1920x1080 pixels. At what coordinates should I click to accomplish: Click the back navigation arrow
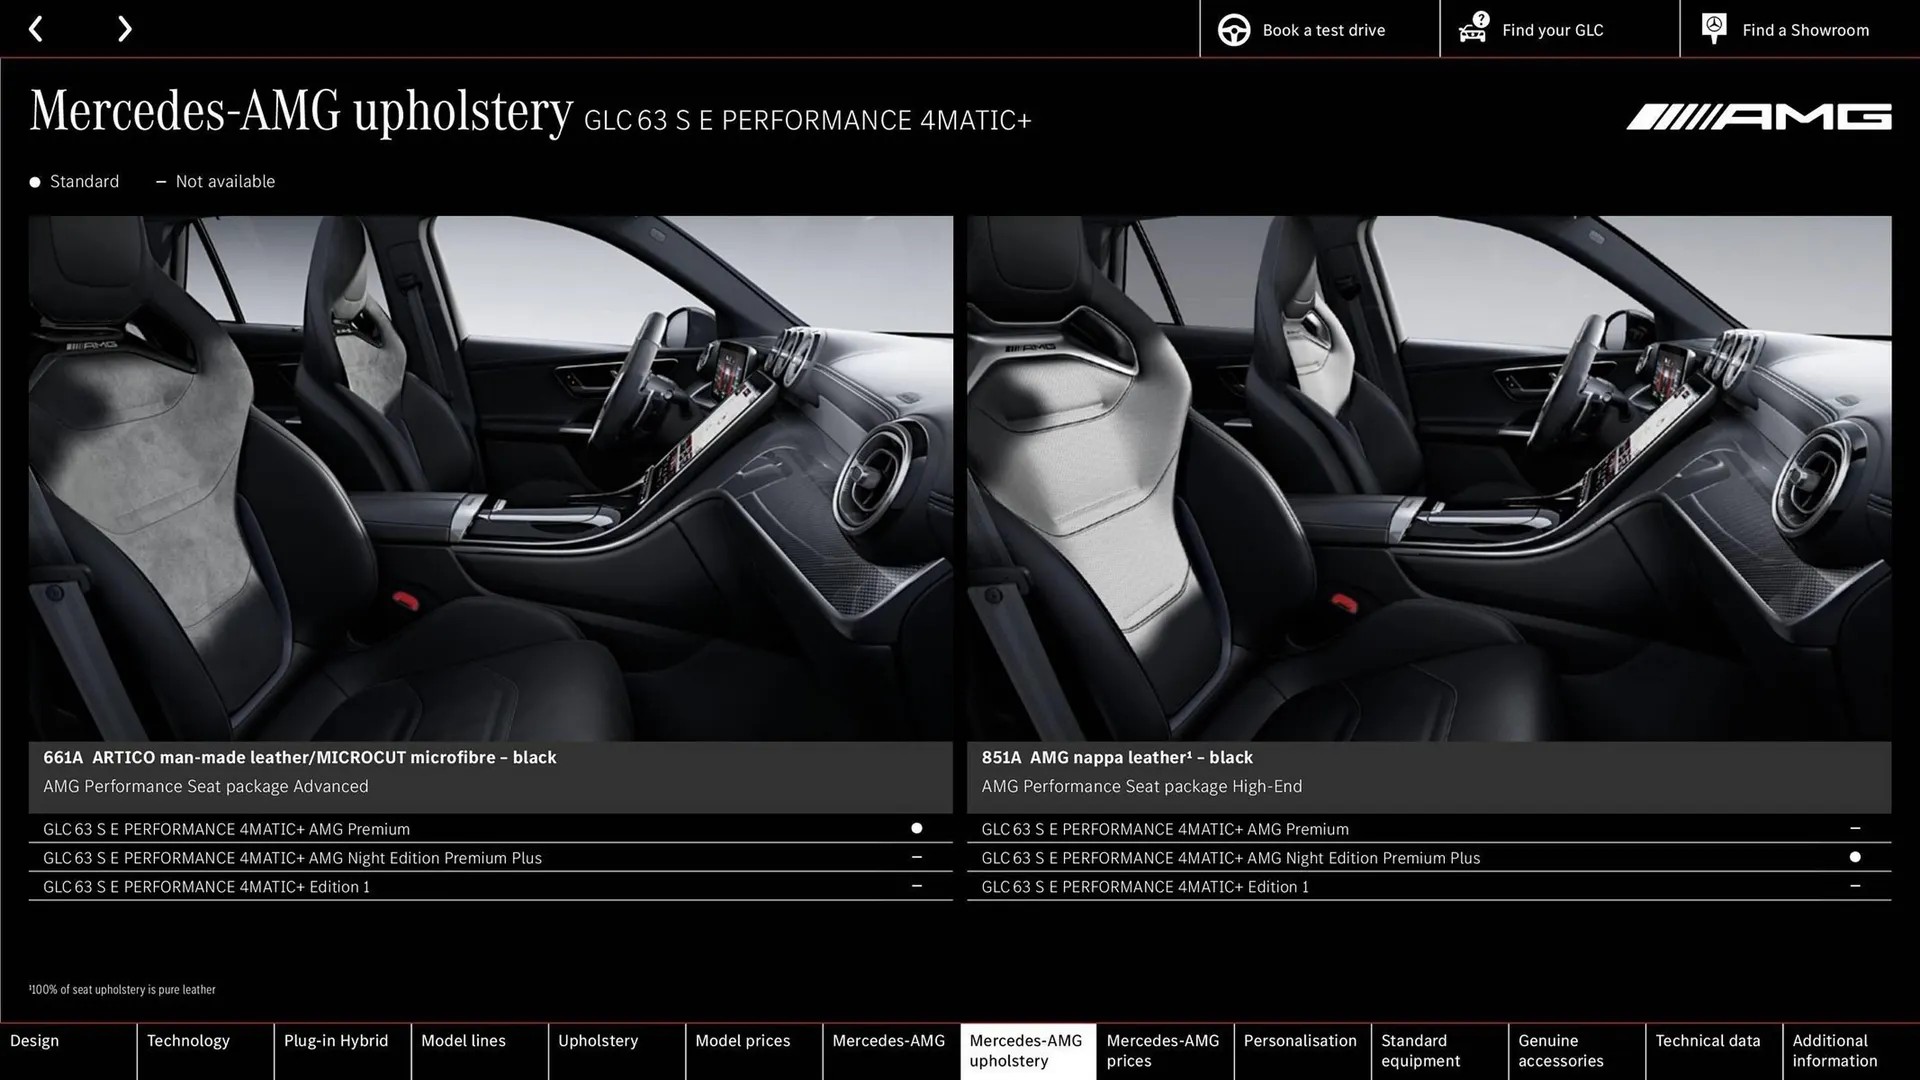37,28
